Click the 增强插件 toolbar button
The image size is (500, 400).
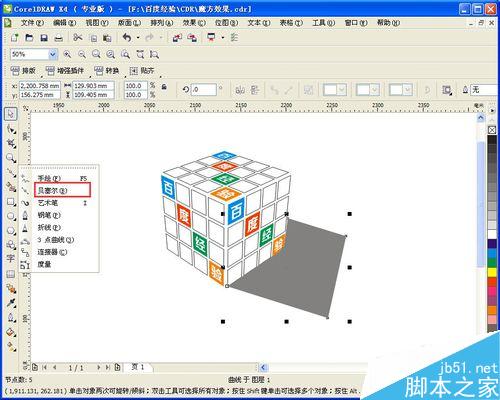(x=65, y=71)
